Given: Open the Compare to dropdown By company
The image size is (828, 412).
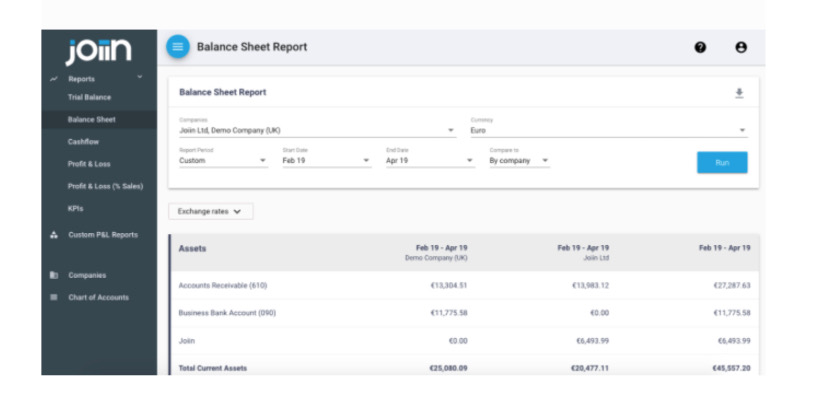Looking at the screenshot, I should (520, 160).
